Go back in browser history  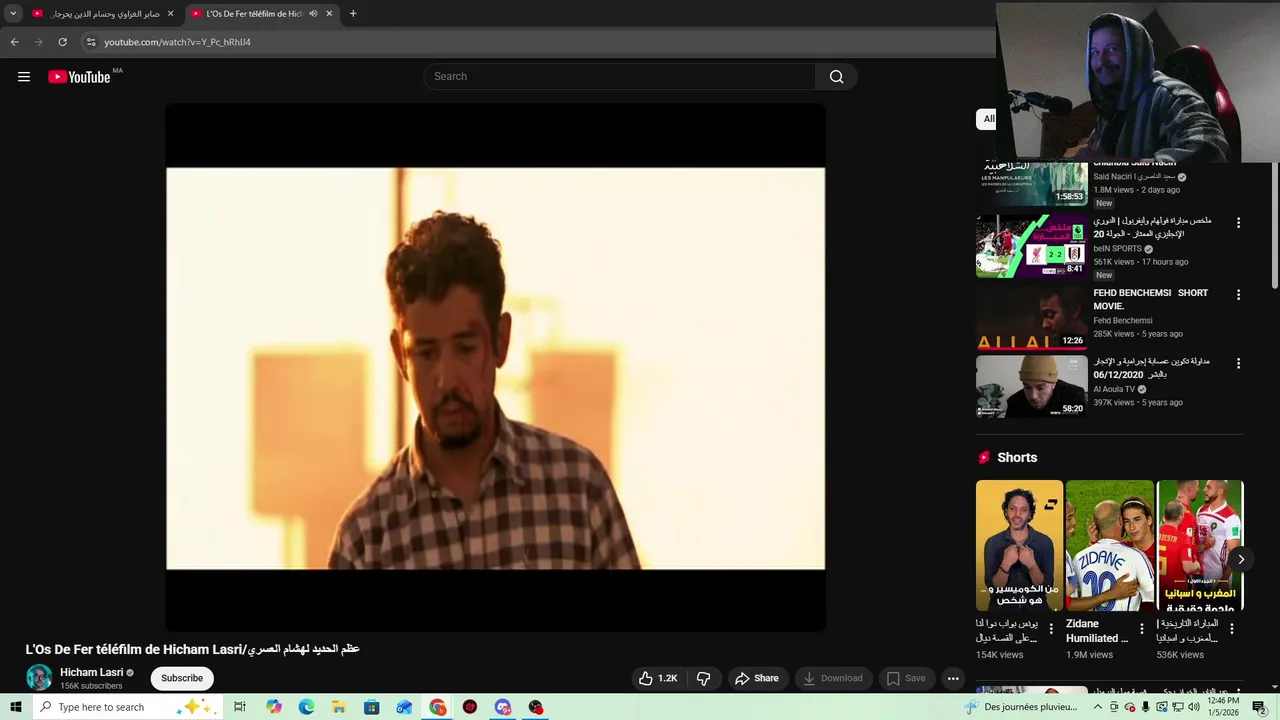click(x=14, y=42)
